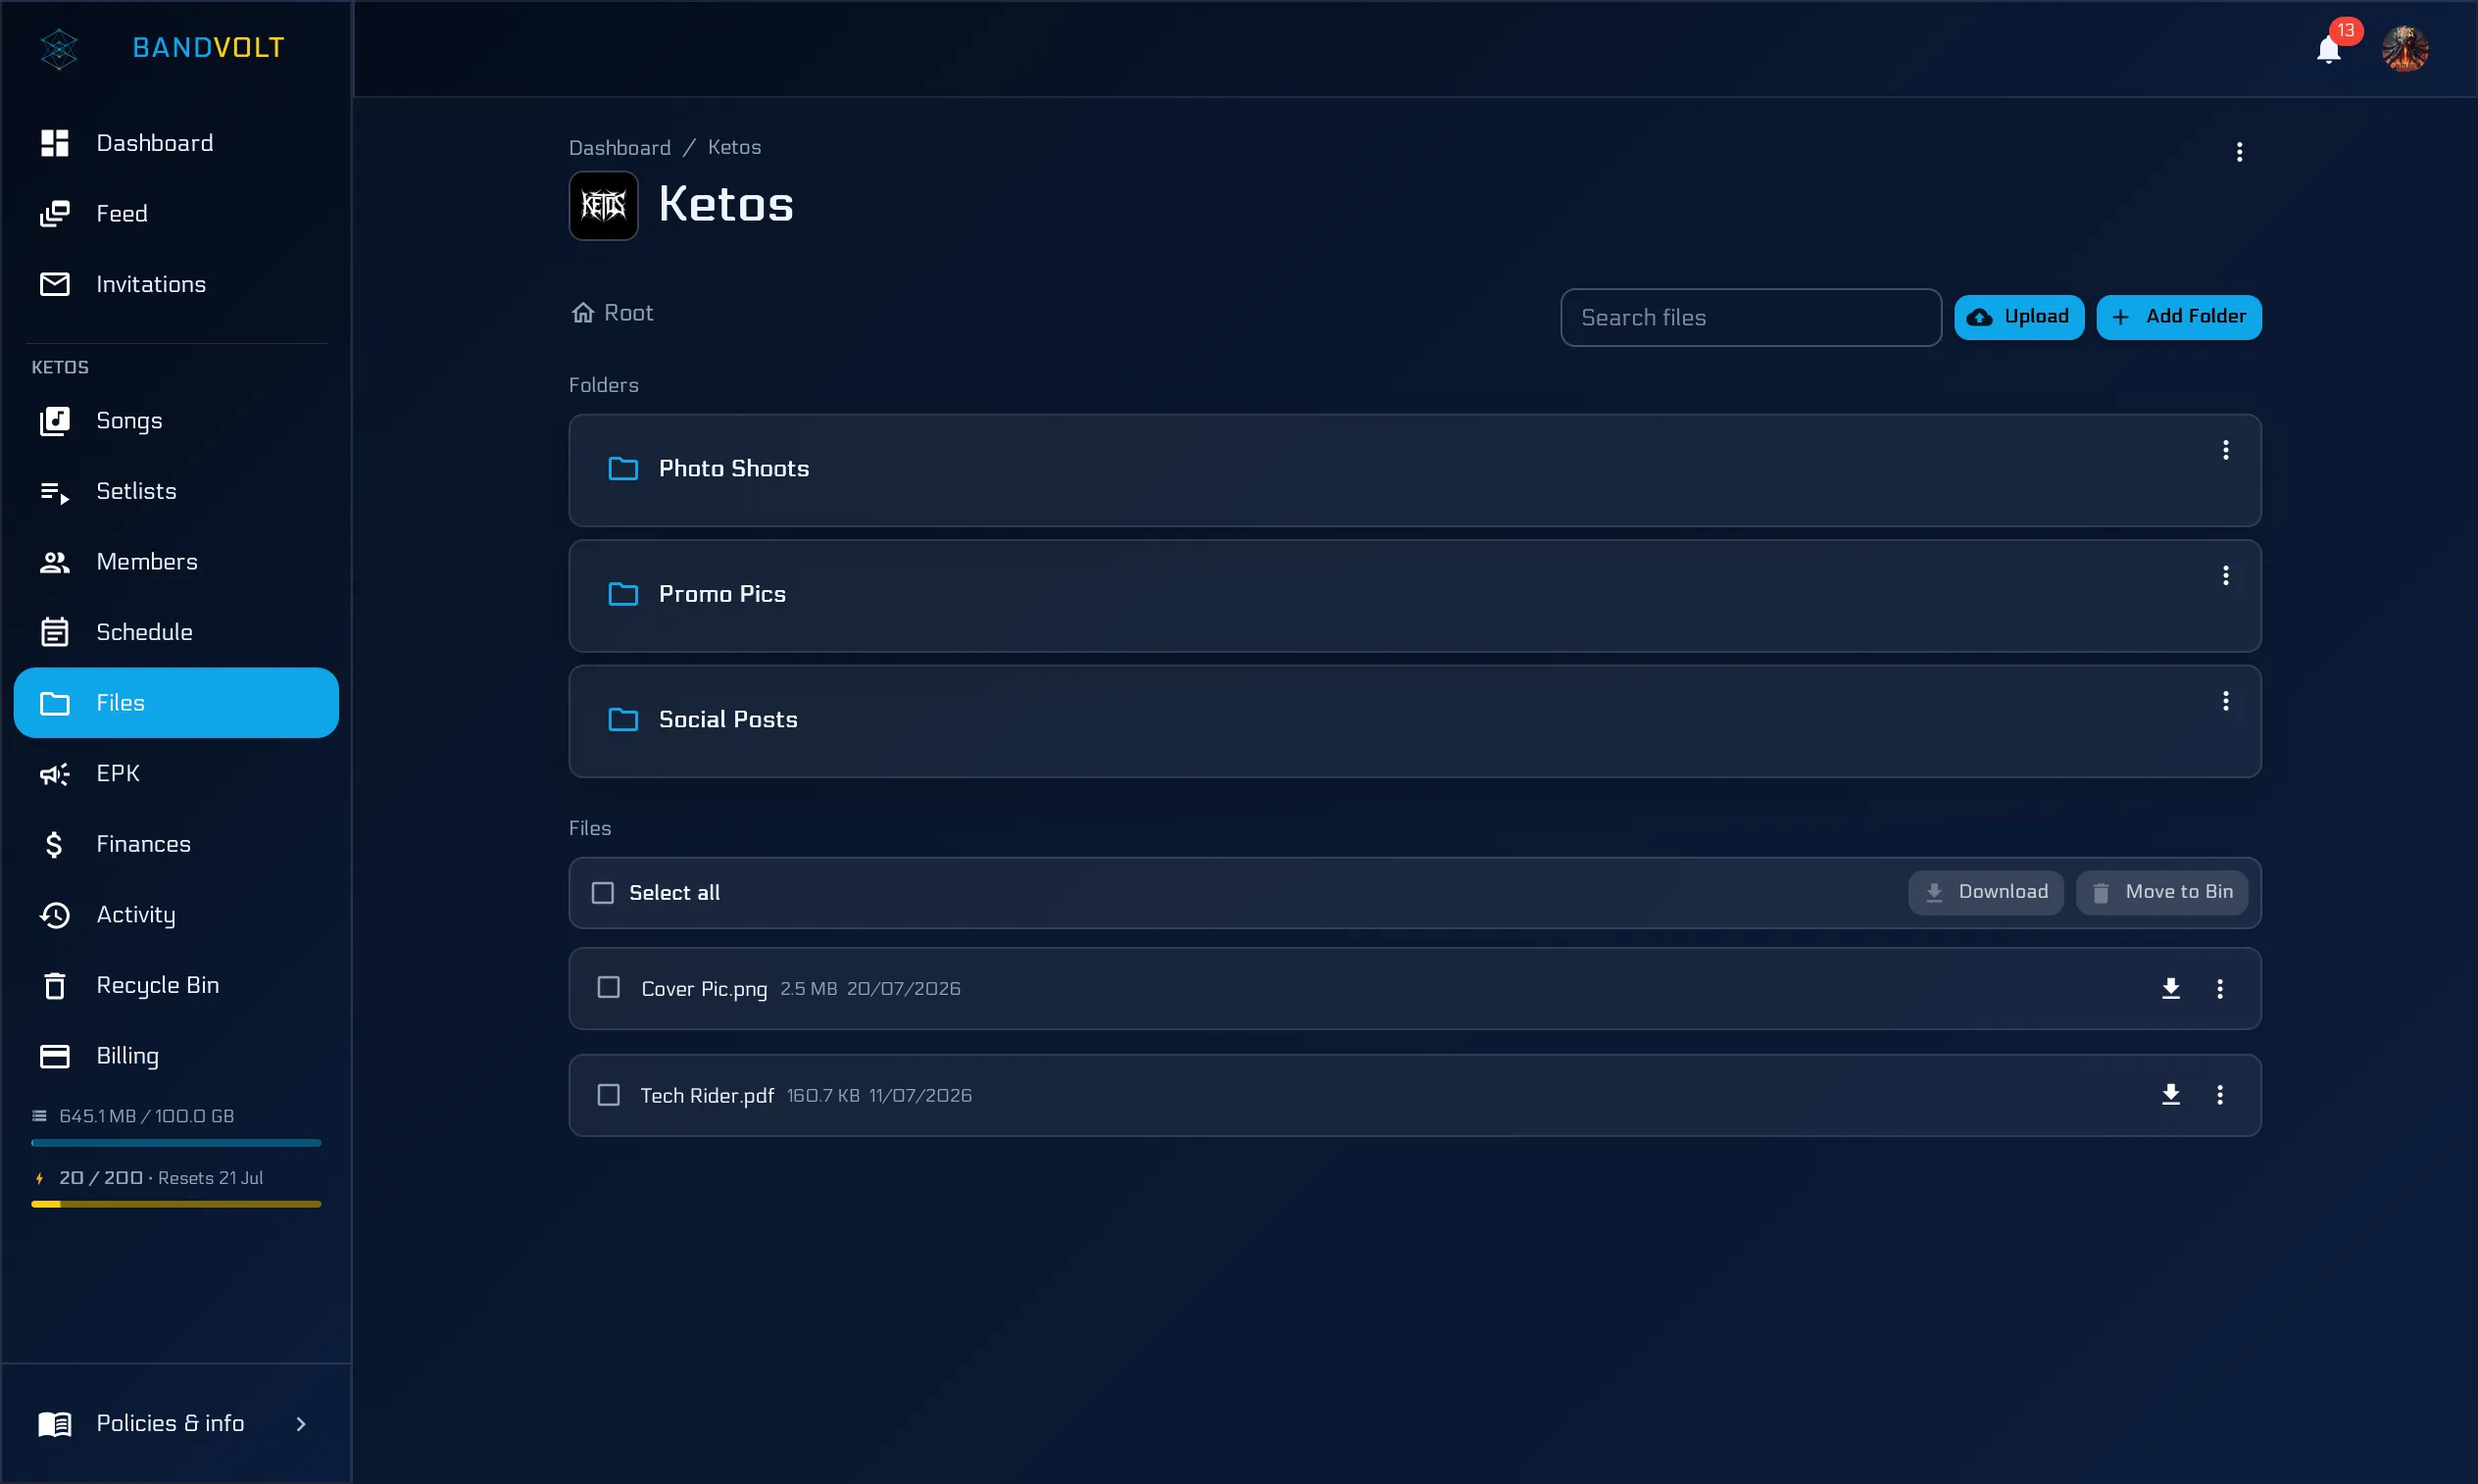Click the Upload button
The width and height of the screenshot is (2478, 1484).
click(x=2019, y=317)
